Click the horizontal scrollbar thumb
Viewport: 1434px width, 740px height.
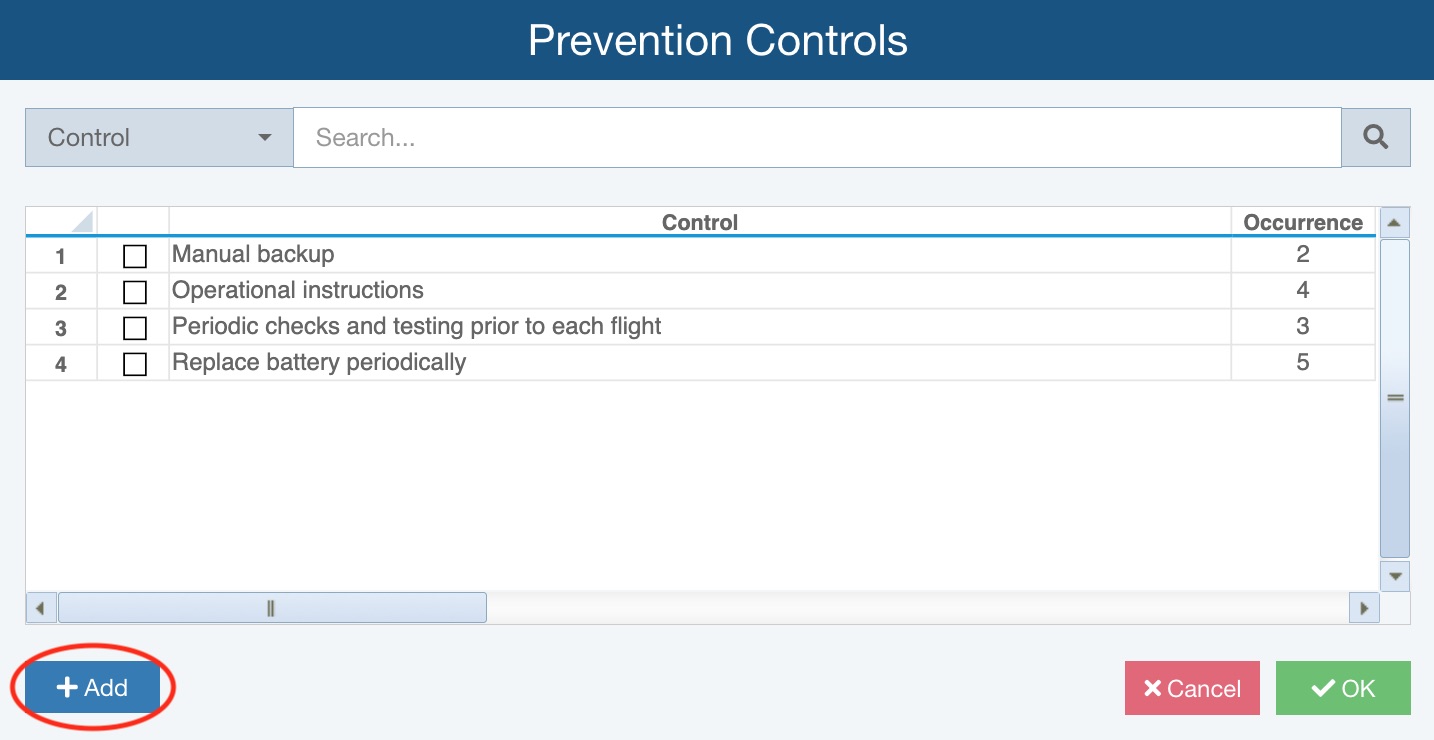271,607
